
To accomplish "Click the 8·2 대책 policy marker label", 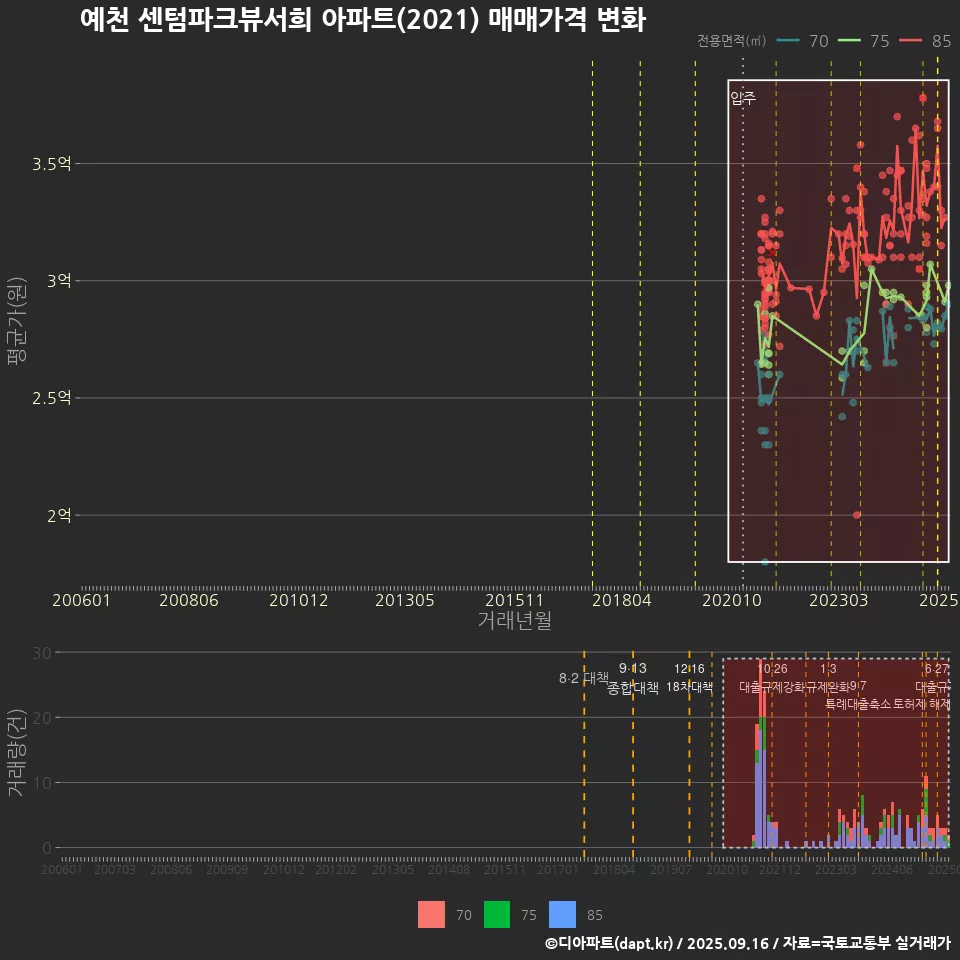I will [583, 678].
